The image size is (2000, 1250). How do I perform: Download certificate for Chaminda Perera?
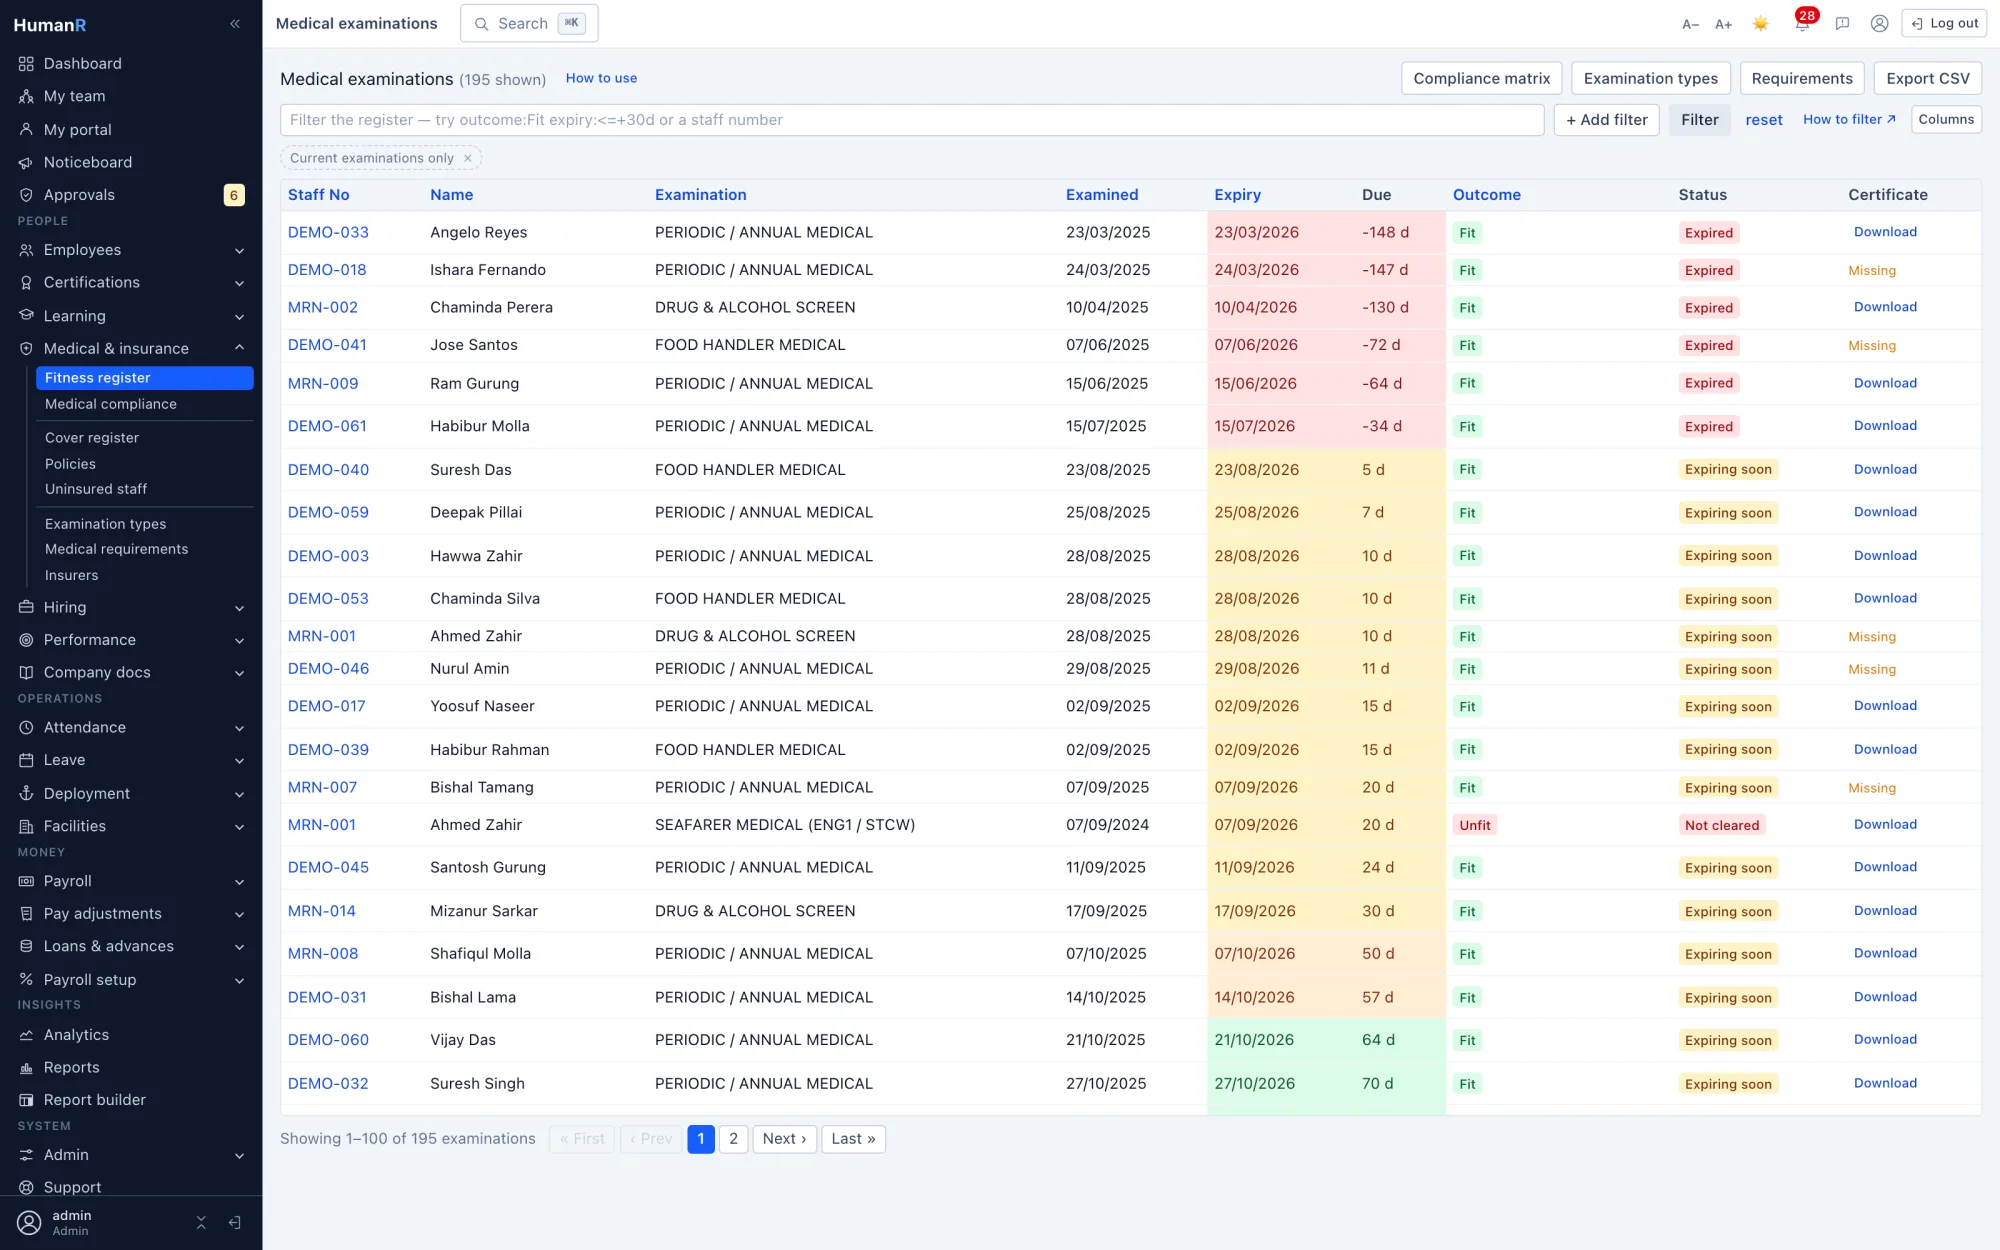pyautogui.click(x=1885, y=307)
